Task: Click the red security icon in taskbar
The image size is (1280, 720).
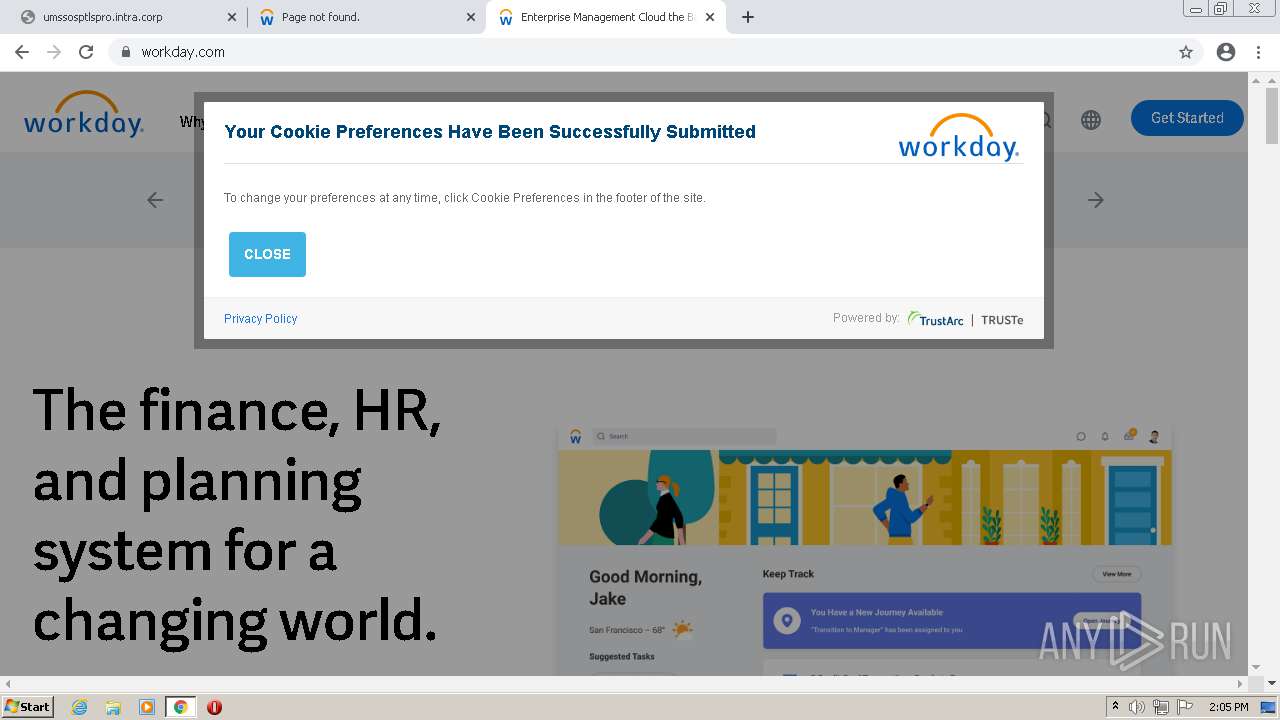Action: point(214,707)
